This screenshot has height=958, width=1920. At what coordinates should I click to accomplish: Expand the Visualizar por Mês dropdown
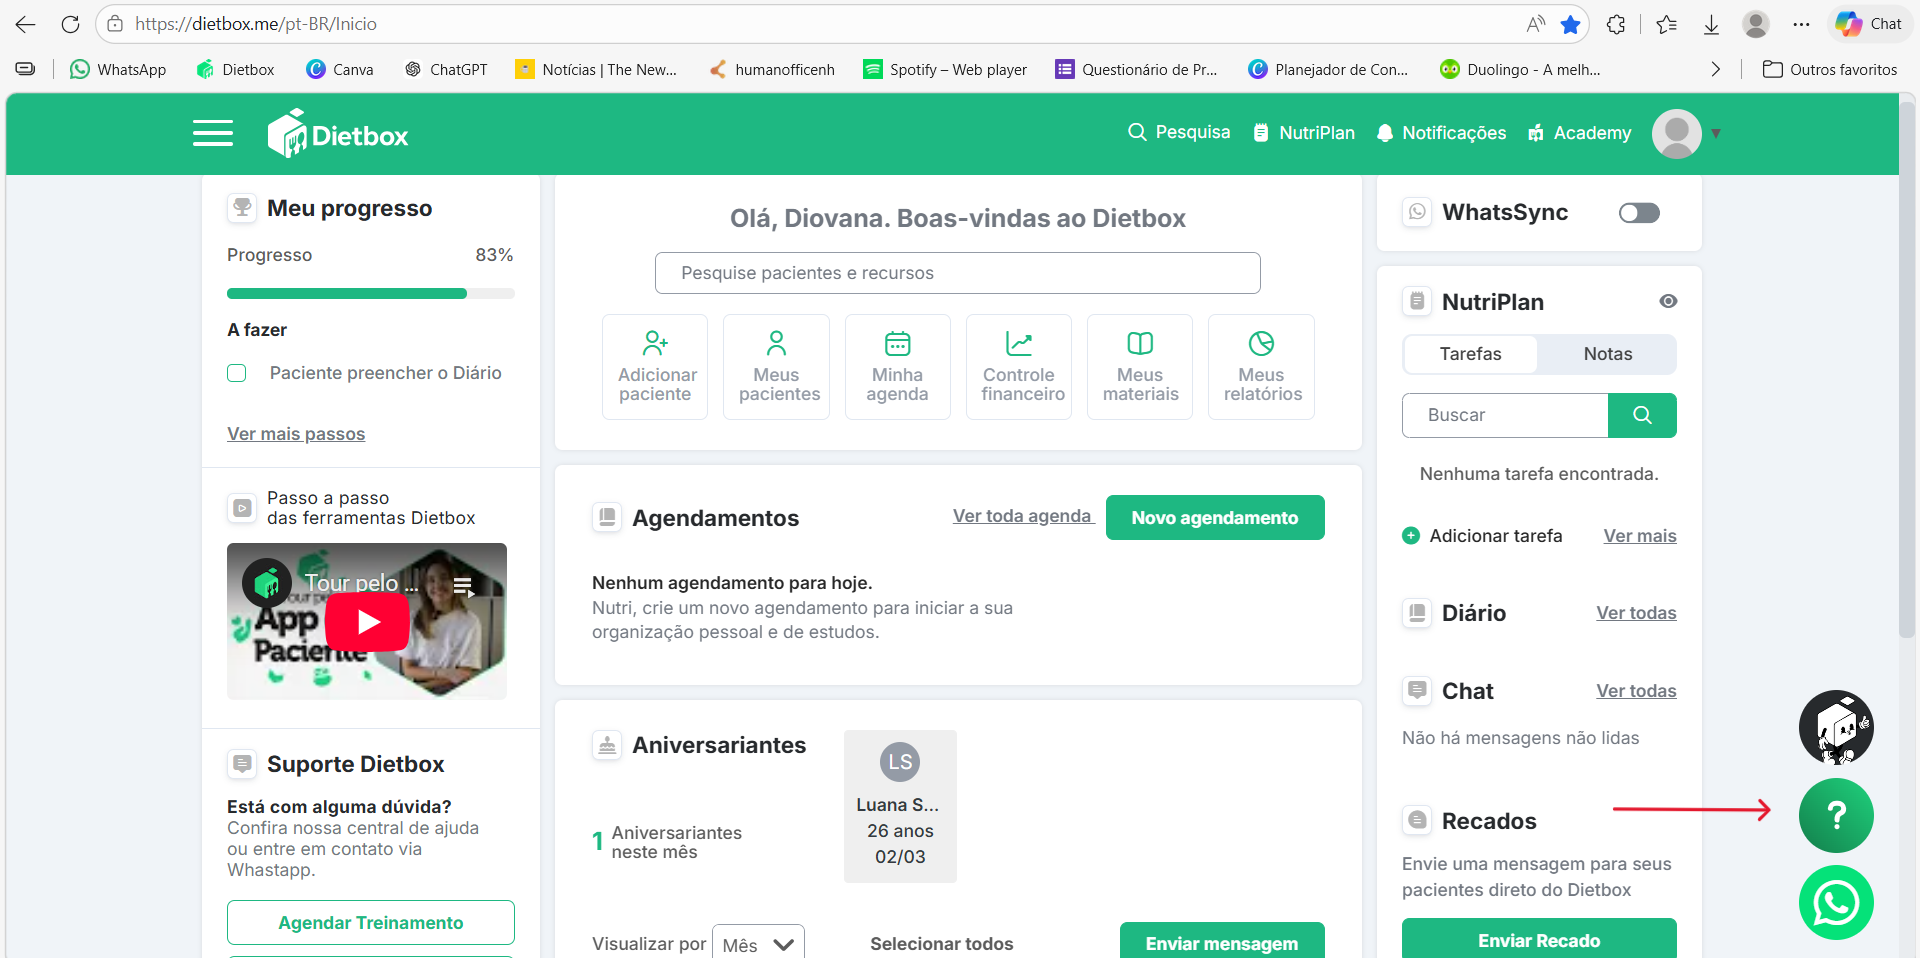coord(758,944)
